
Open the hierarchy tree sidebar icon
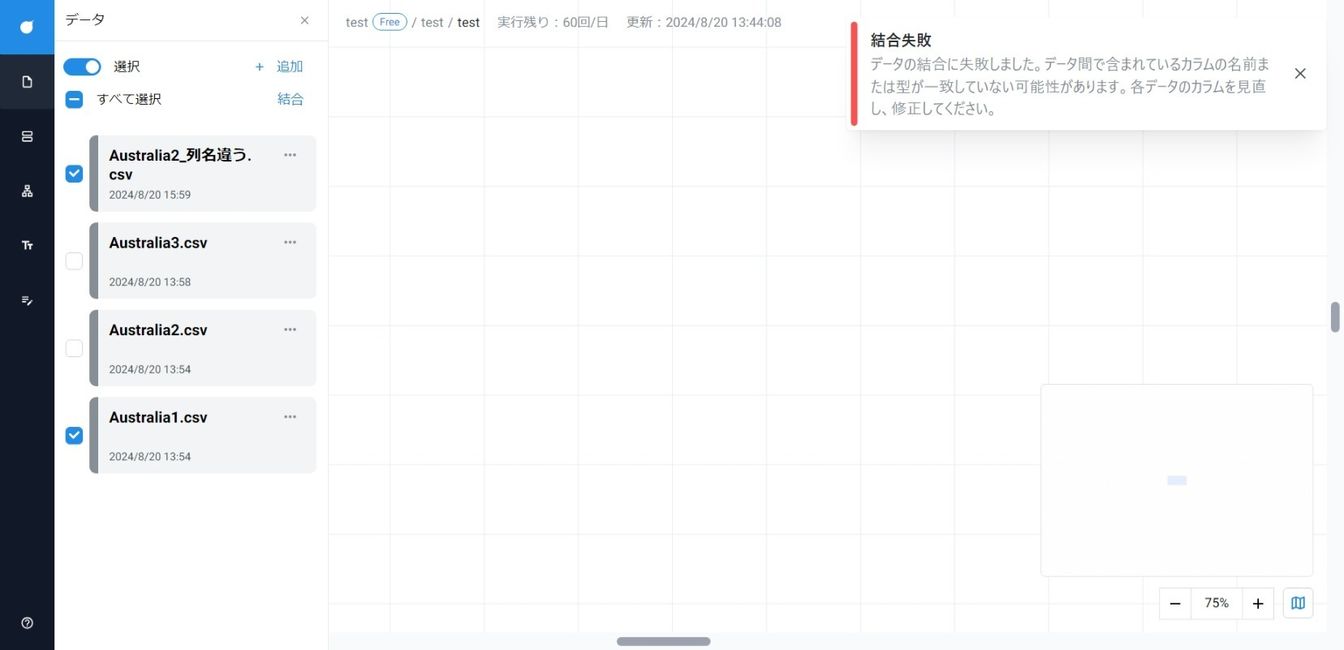click(27, 191)
